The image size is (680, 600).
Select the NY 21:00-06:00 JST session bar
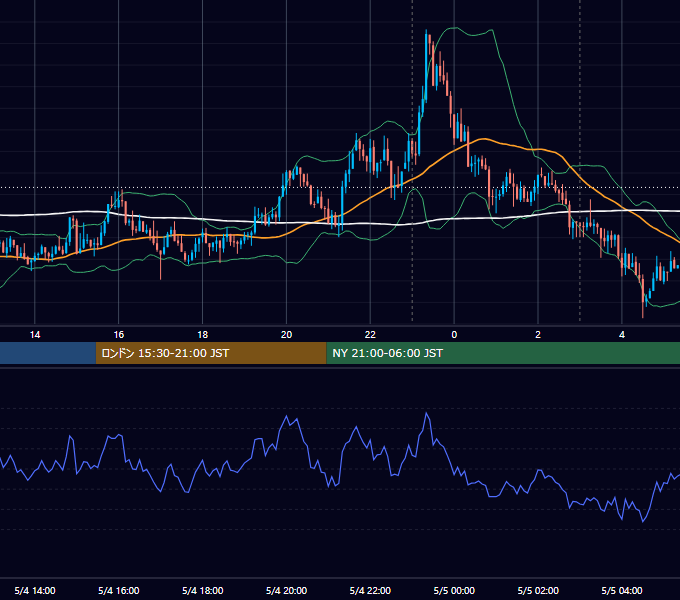[x=503, y=353]
